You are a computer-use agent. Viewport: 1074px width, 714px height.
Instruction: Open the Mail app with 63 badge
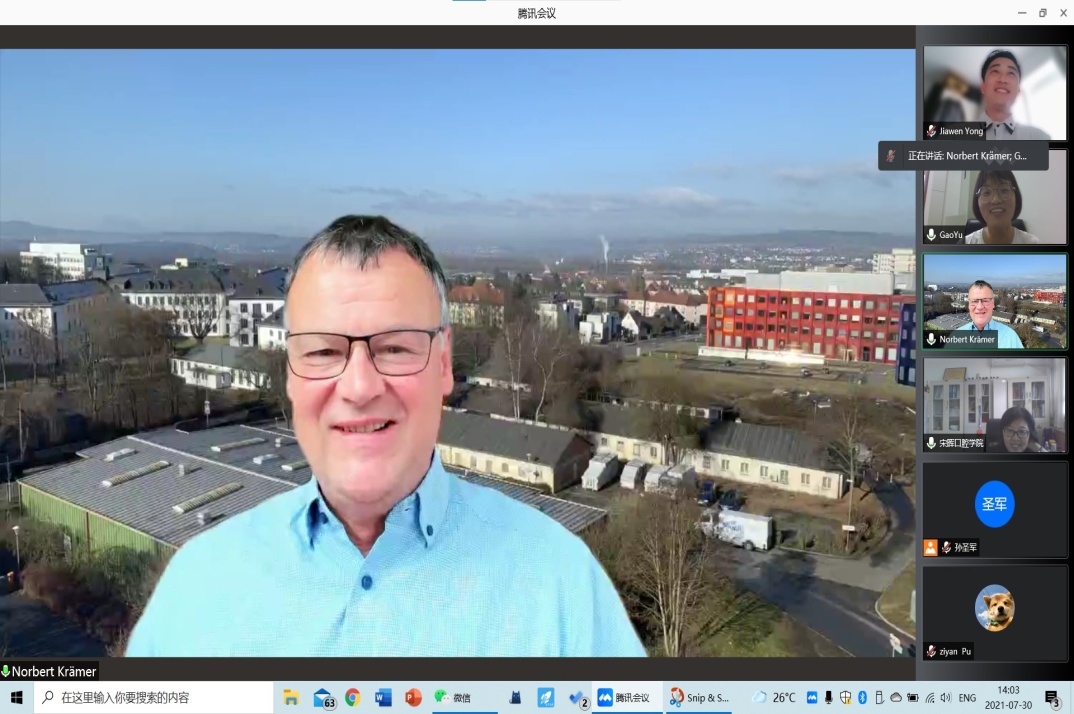coord(322,697)
